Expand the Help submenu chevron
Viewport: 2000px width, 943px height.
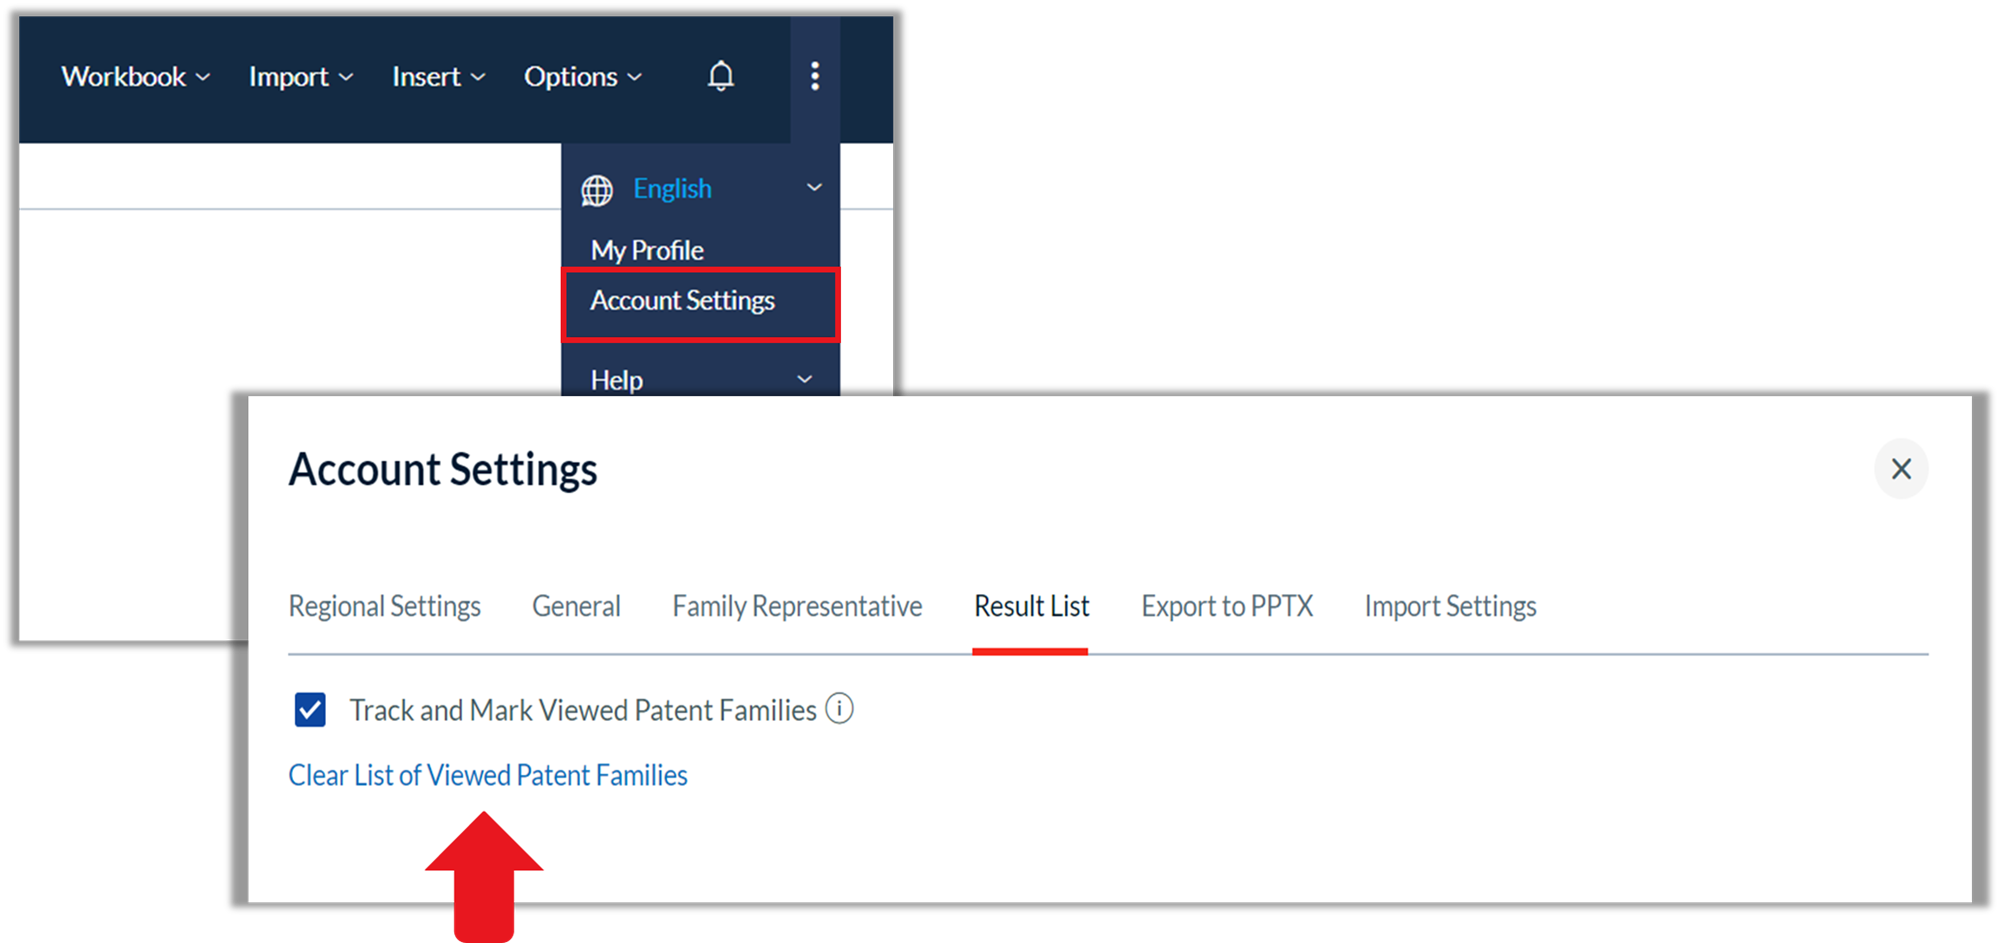[804, 379]
